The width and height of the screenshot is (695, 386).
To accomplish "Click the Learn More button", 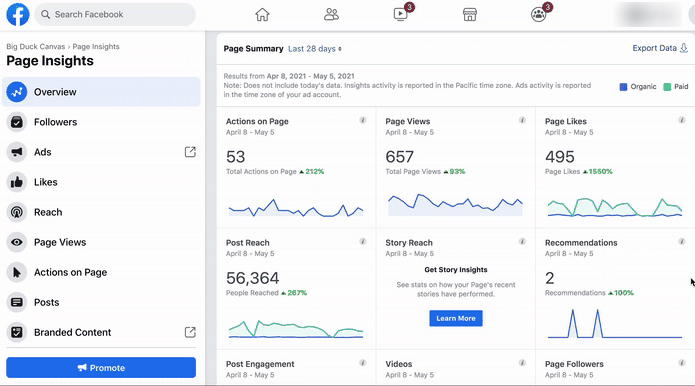I will pyautogui.click(x=456, y=318).
